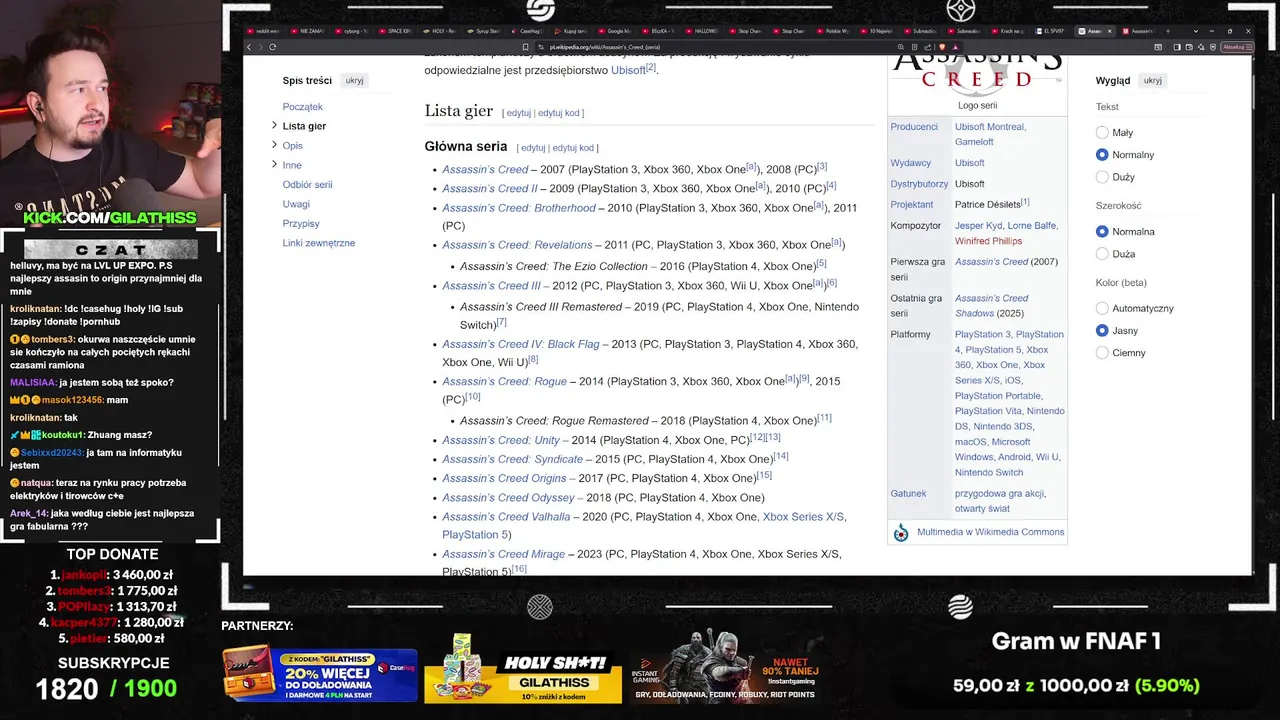Choose the Automatyczny color mode
This screenshot has height=720, width=1280.
tap(1102, 308)
